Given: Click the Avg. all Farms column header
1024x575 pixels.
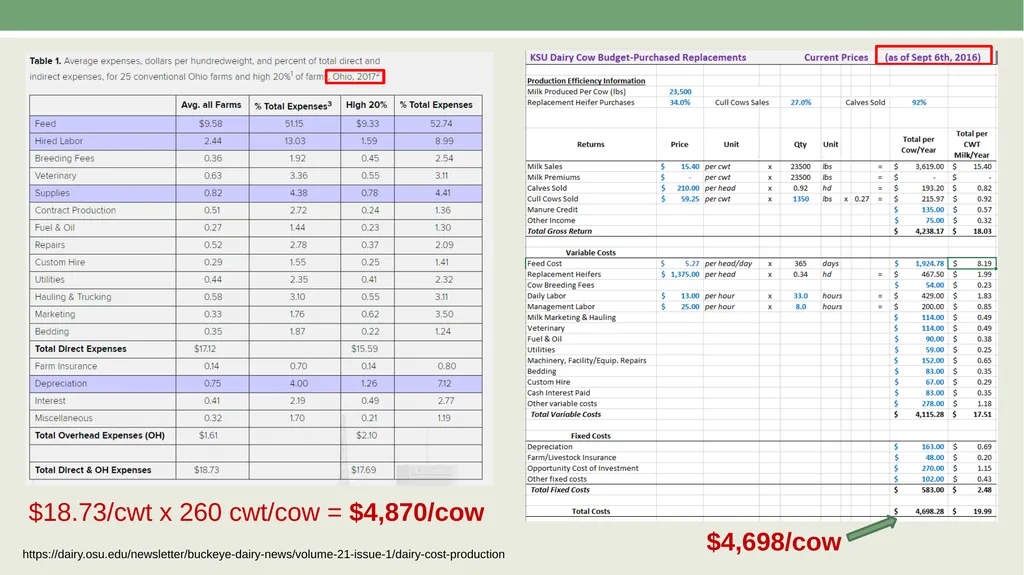Looking at the screenshot, I should [211, 105].
